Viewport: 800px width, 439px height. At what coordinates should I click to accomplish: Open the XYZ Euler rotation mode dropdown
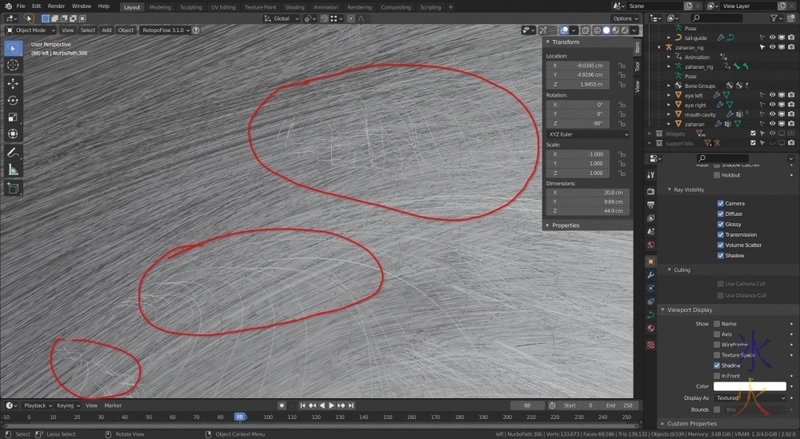point(588,133)
